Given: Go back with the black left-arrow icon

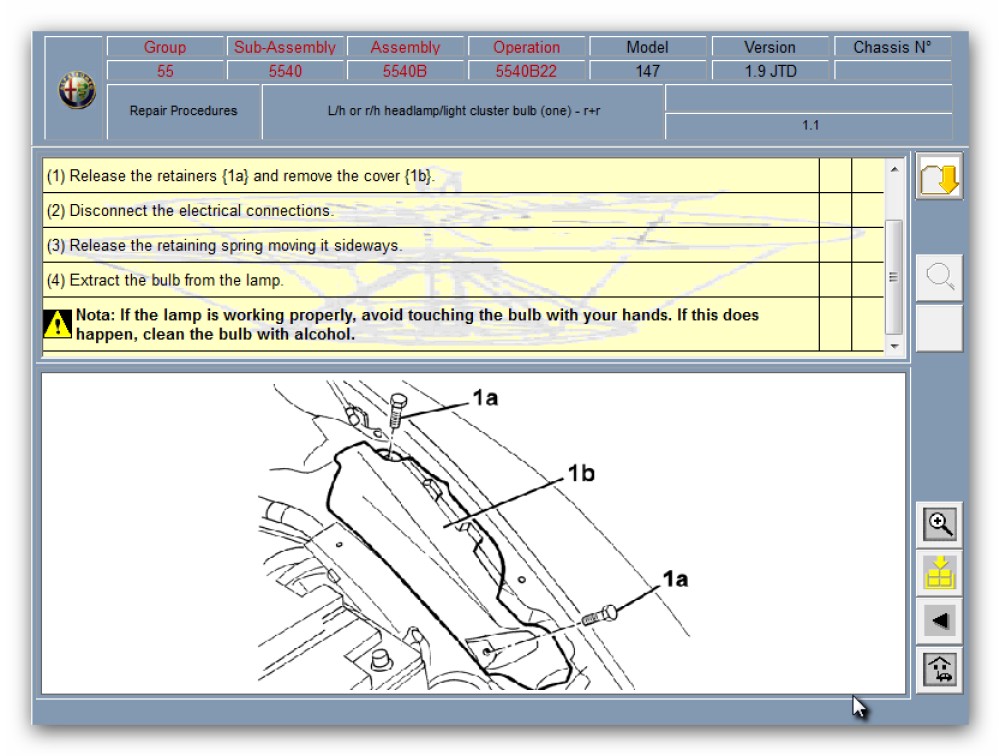Looking at the screenshot, I should click(x=940, y=620).
